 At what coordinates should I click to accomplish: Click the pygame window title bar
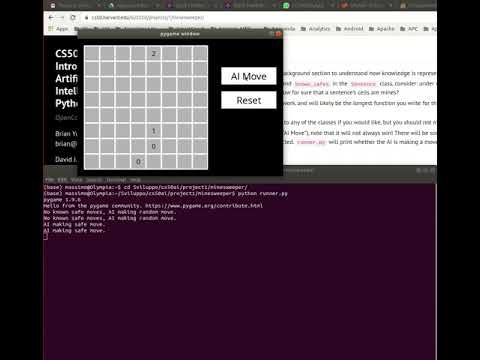point(180,34)
